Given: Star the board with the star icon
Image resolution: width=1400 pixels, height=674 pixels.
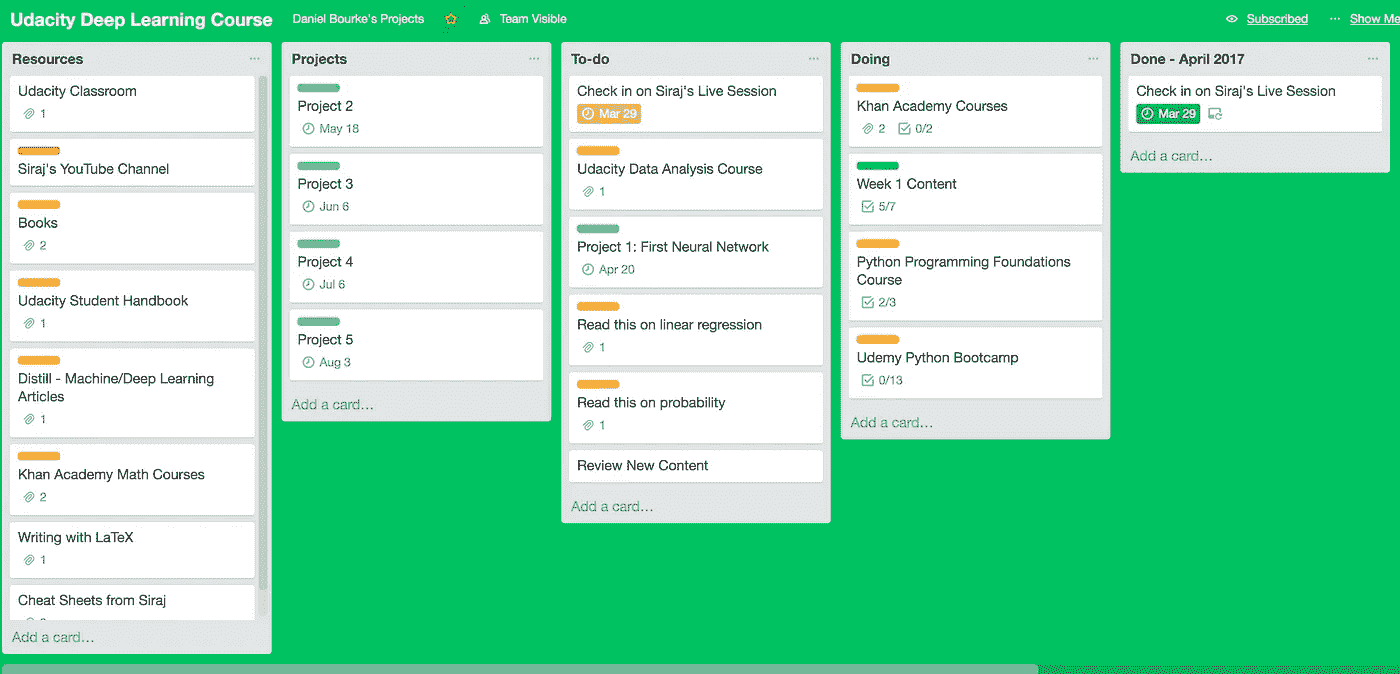Looking at the screenshot, I should (x=451, y=19).
